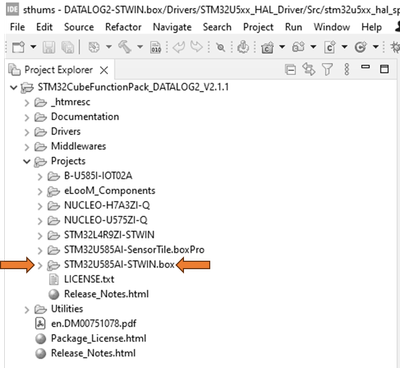Image resolution: width=400 pixels, height=368 pixels.
Task: Click the redo forward-arrow toolbar icon
Action: (196, 47)
